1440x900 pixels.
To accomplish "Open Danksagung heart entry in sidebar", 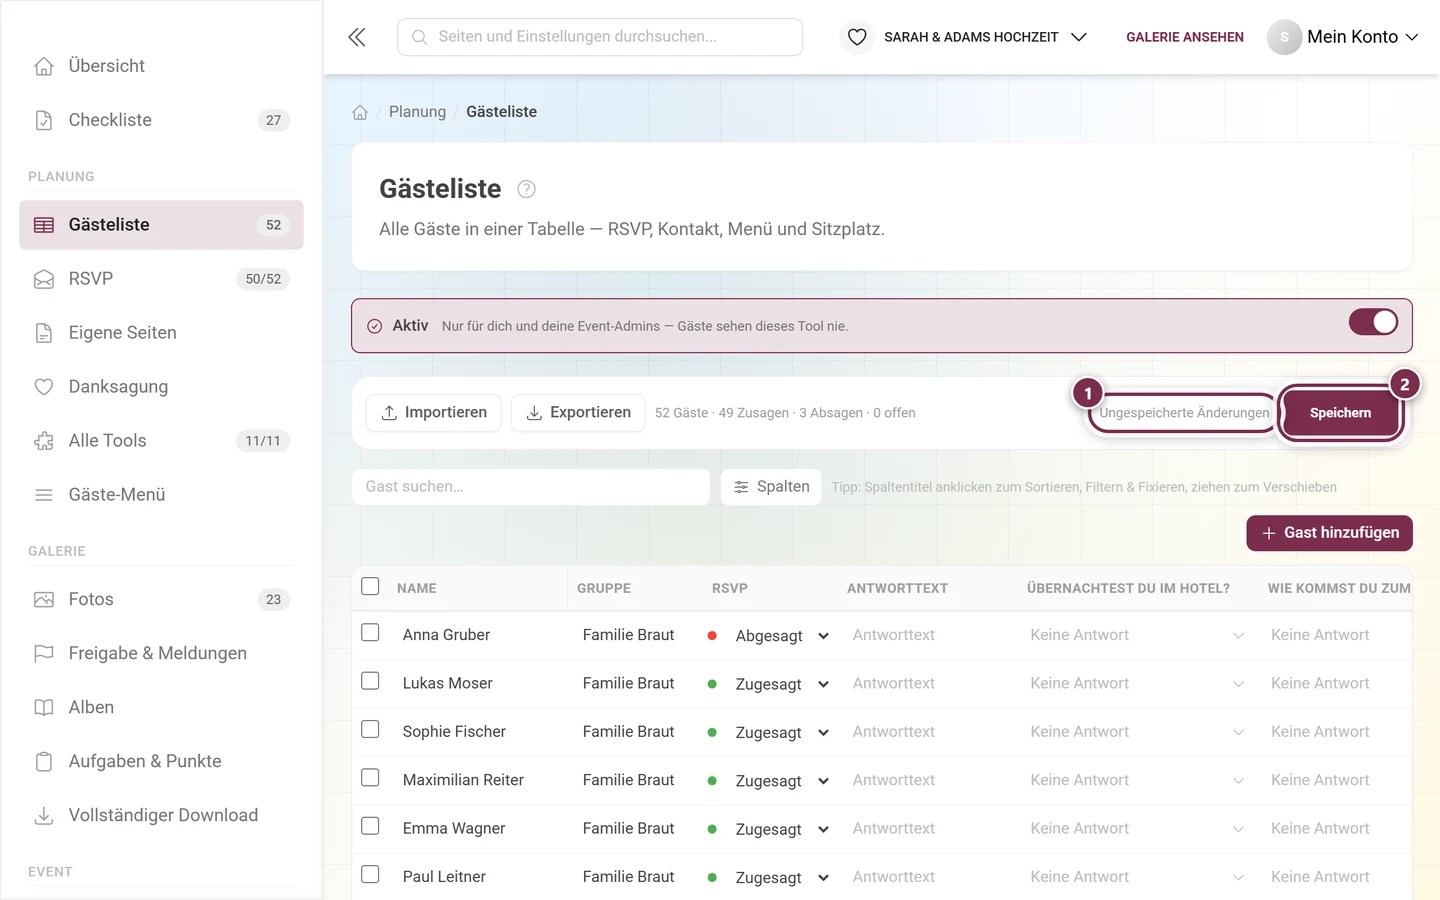I will tap(161, 386).
